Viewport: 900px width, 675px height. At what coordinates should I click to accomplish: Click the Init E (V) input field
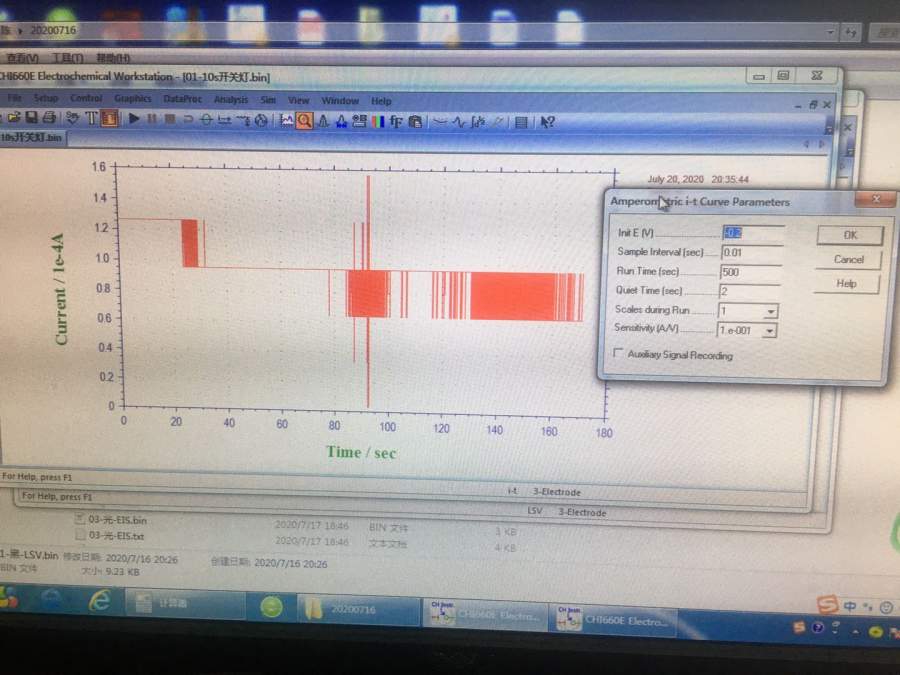(752, 233)
